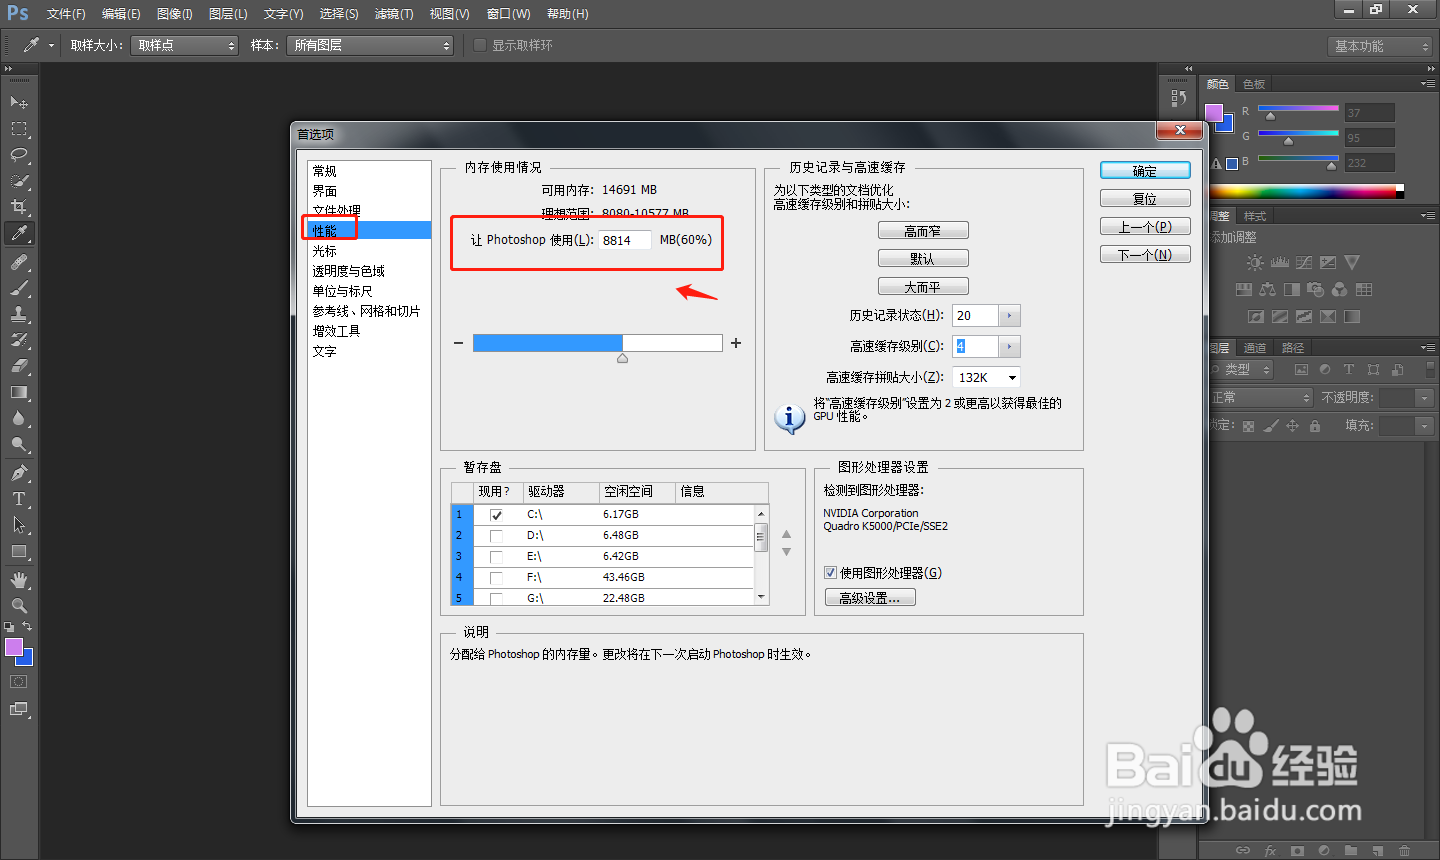The image size is (1440, 860).
Task: Select the Zoom tool
Action: (19, 606)
